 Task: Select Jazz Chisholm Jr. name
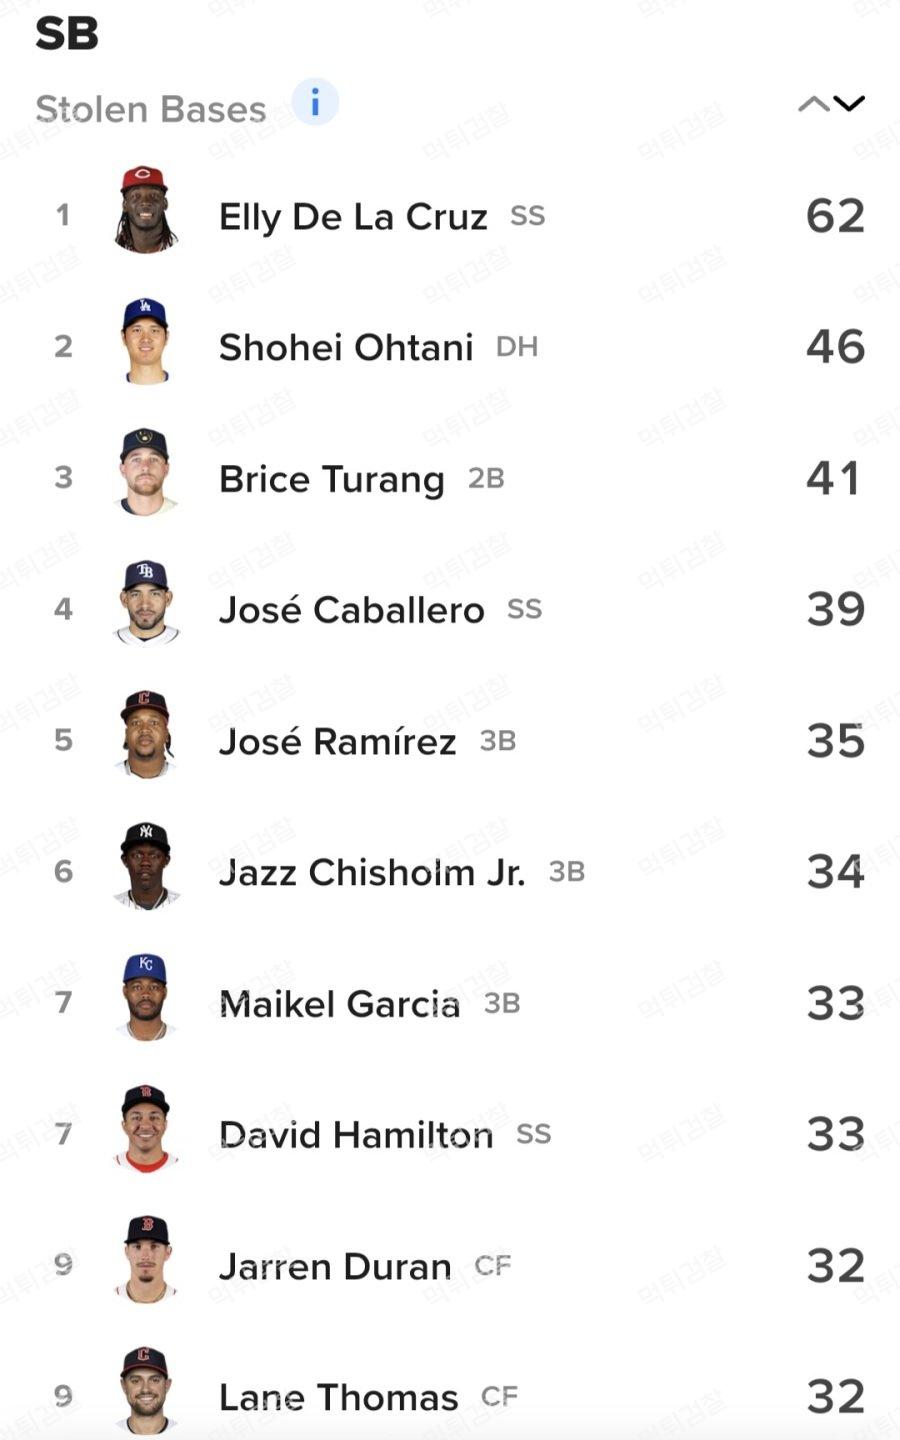[372, 872]
